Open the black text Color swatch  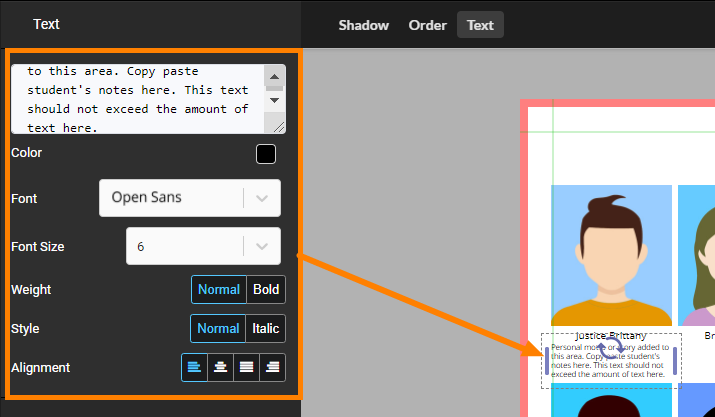tap(266, 154)
